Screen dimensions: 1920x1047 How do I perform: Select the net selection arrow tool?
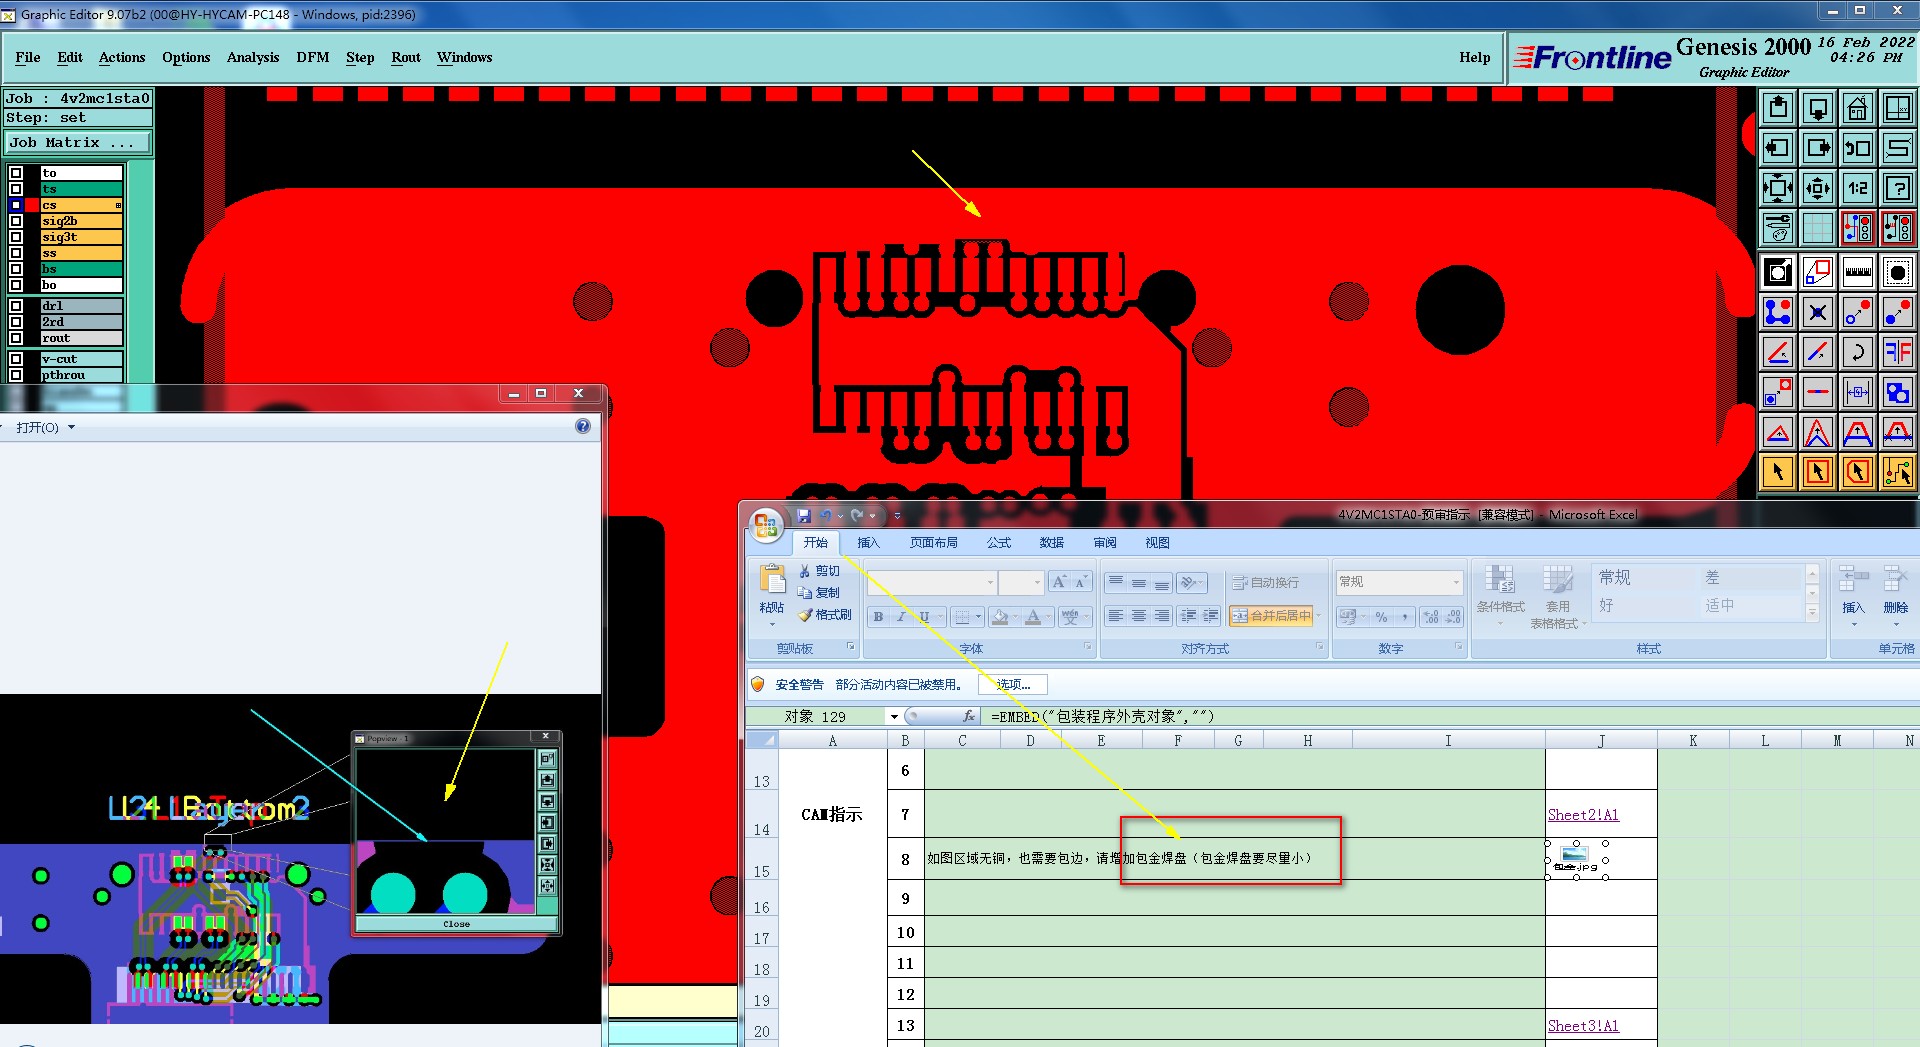[1898, 472]
